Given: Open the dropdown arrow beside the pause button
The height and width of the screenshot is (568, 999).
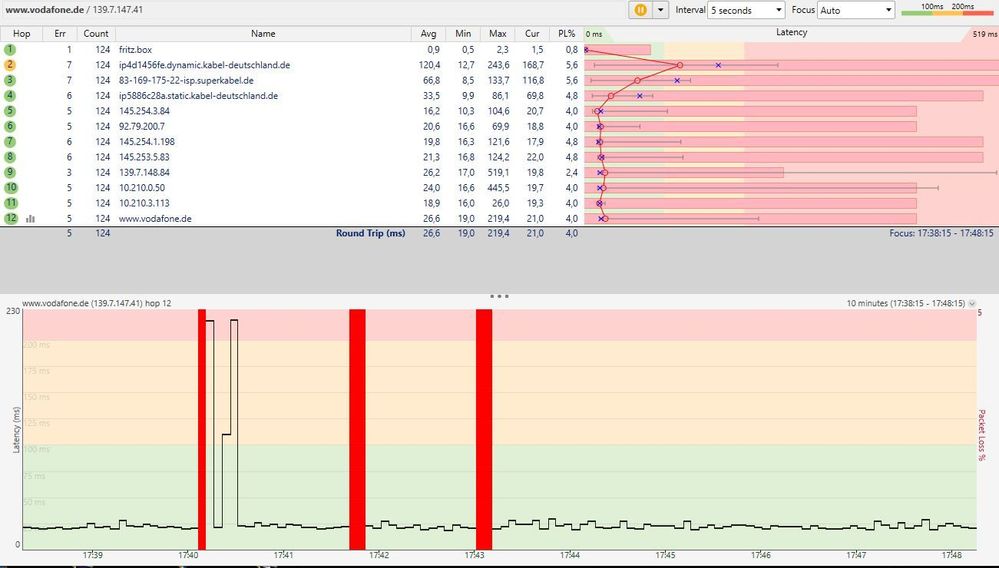Looking at the screenshot, I should click(x=661, y=10).
